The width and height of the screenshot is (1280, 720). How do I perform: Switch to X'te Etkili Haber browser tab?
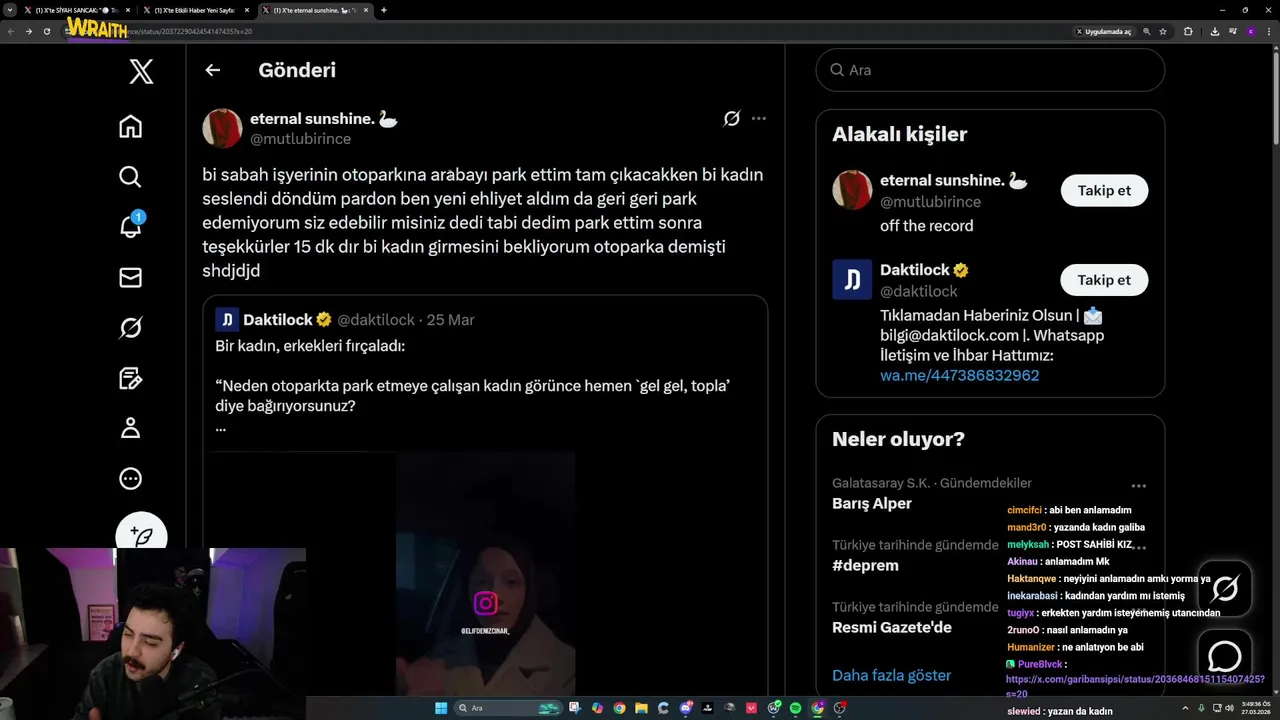195,10
